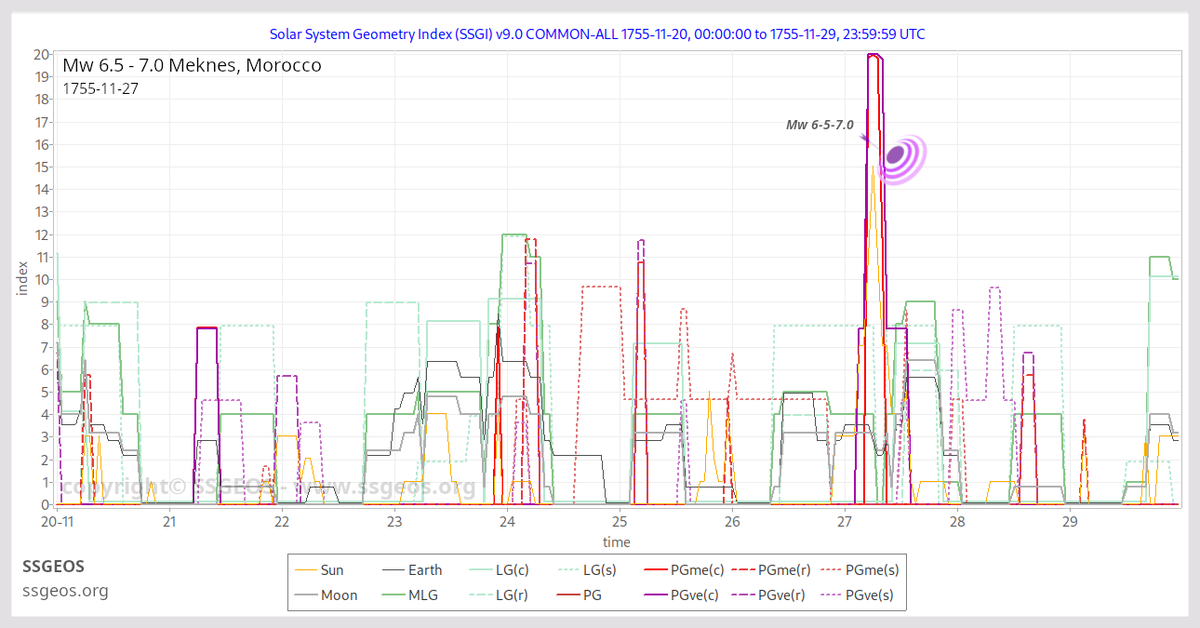Click the x-axis tick label 27
1200x628 pixels.
(845, 521)
